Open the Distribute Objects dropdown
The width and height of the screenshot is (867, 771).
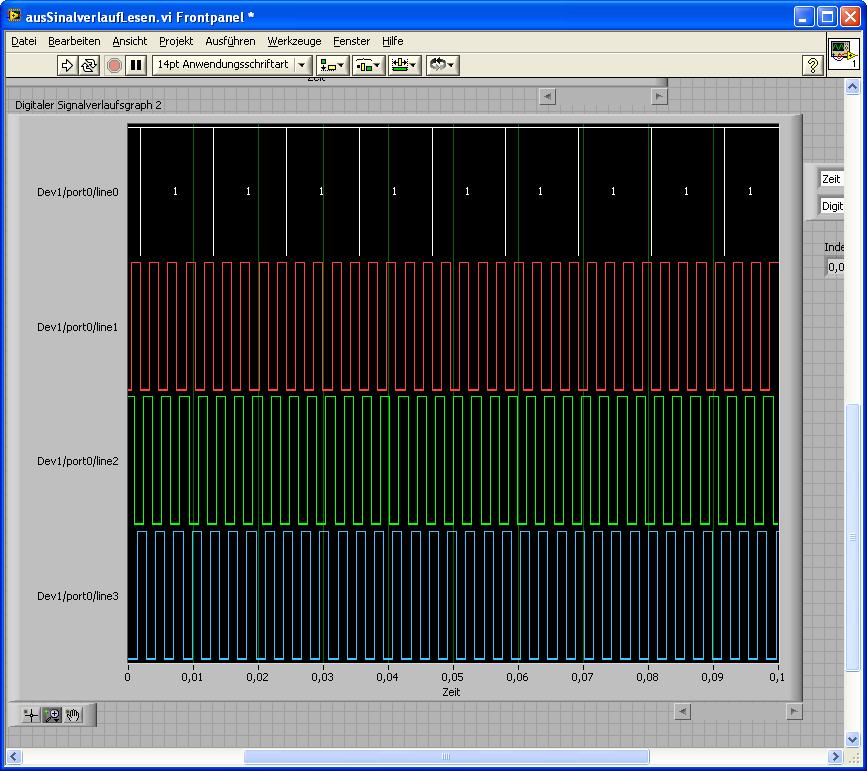(368, 65)
